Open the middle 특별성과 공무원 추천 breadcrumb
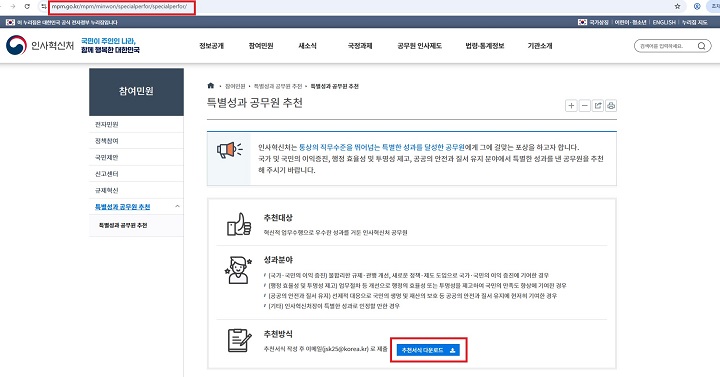 pyautogui.click(x=278, y=86)
